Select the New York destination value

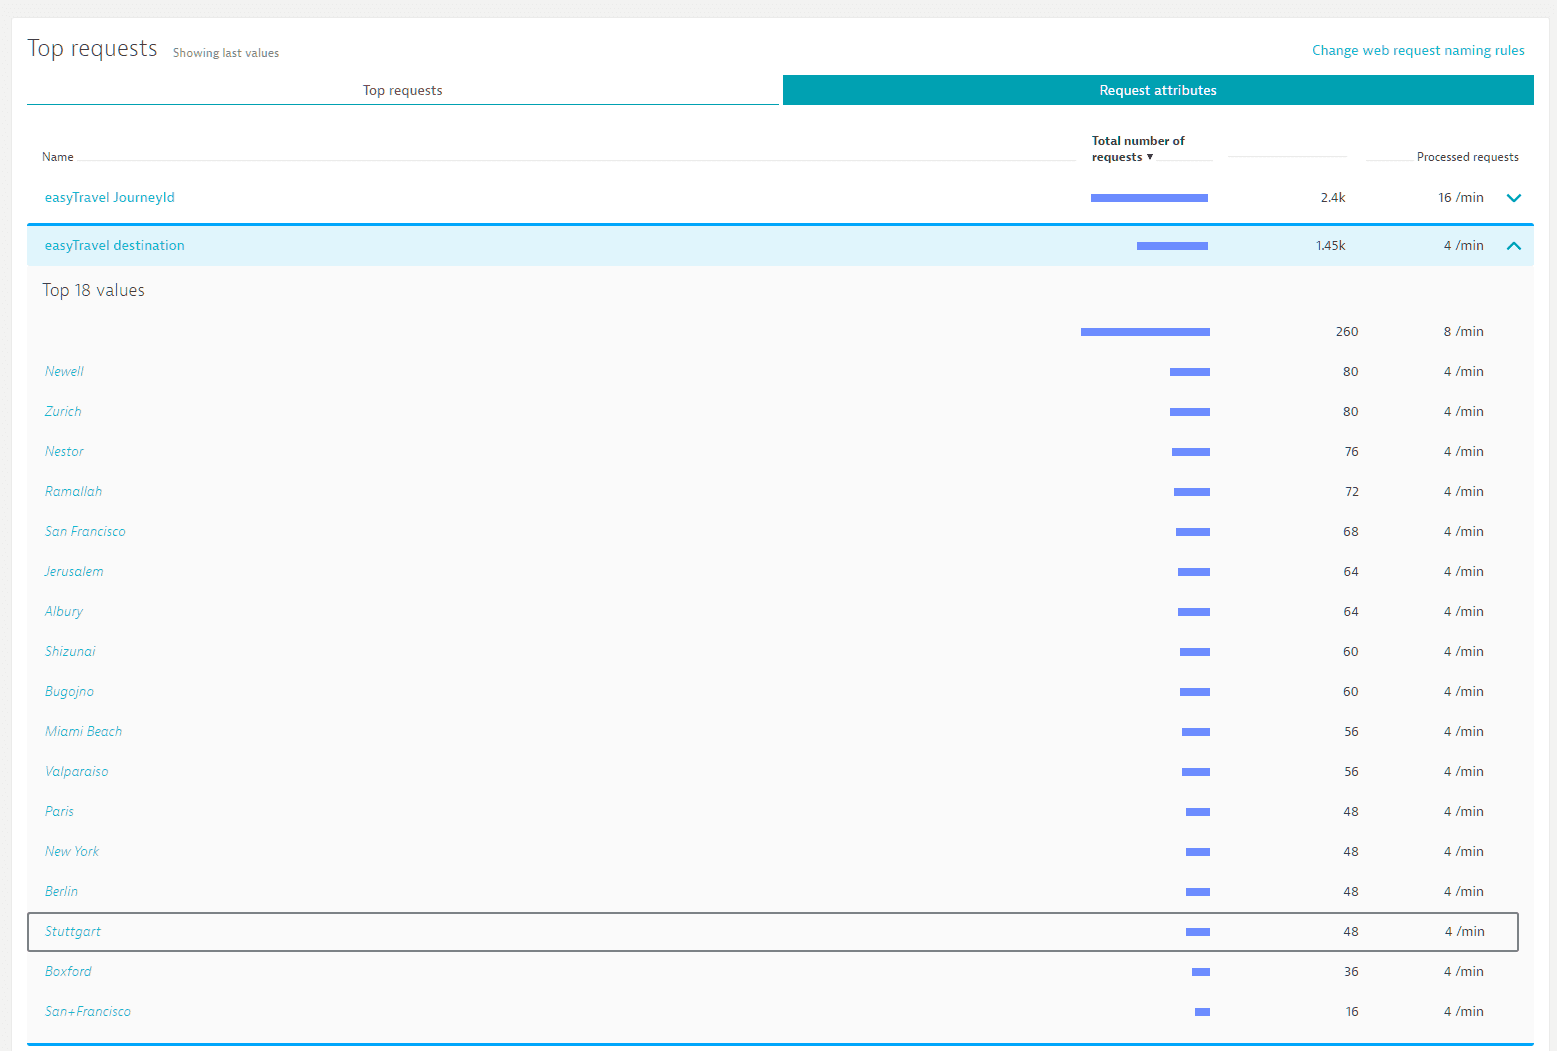[72, 851]
